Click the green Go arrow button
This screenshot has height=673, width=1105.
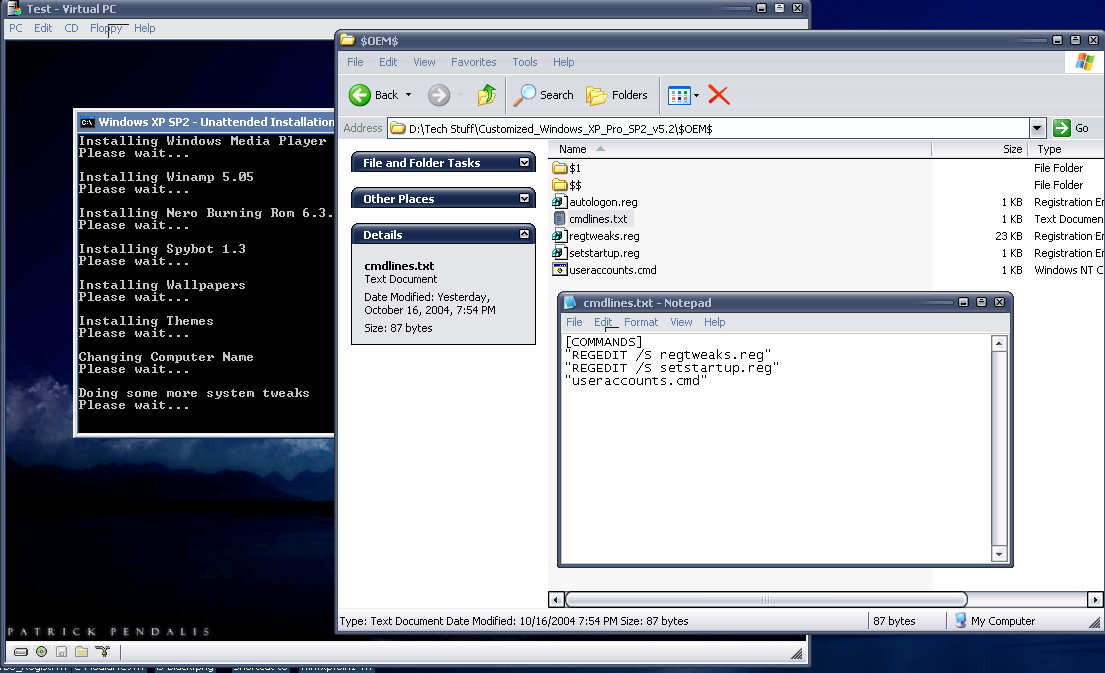pyautogui.click(x=1061, y=128)
